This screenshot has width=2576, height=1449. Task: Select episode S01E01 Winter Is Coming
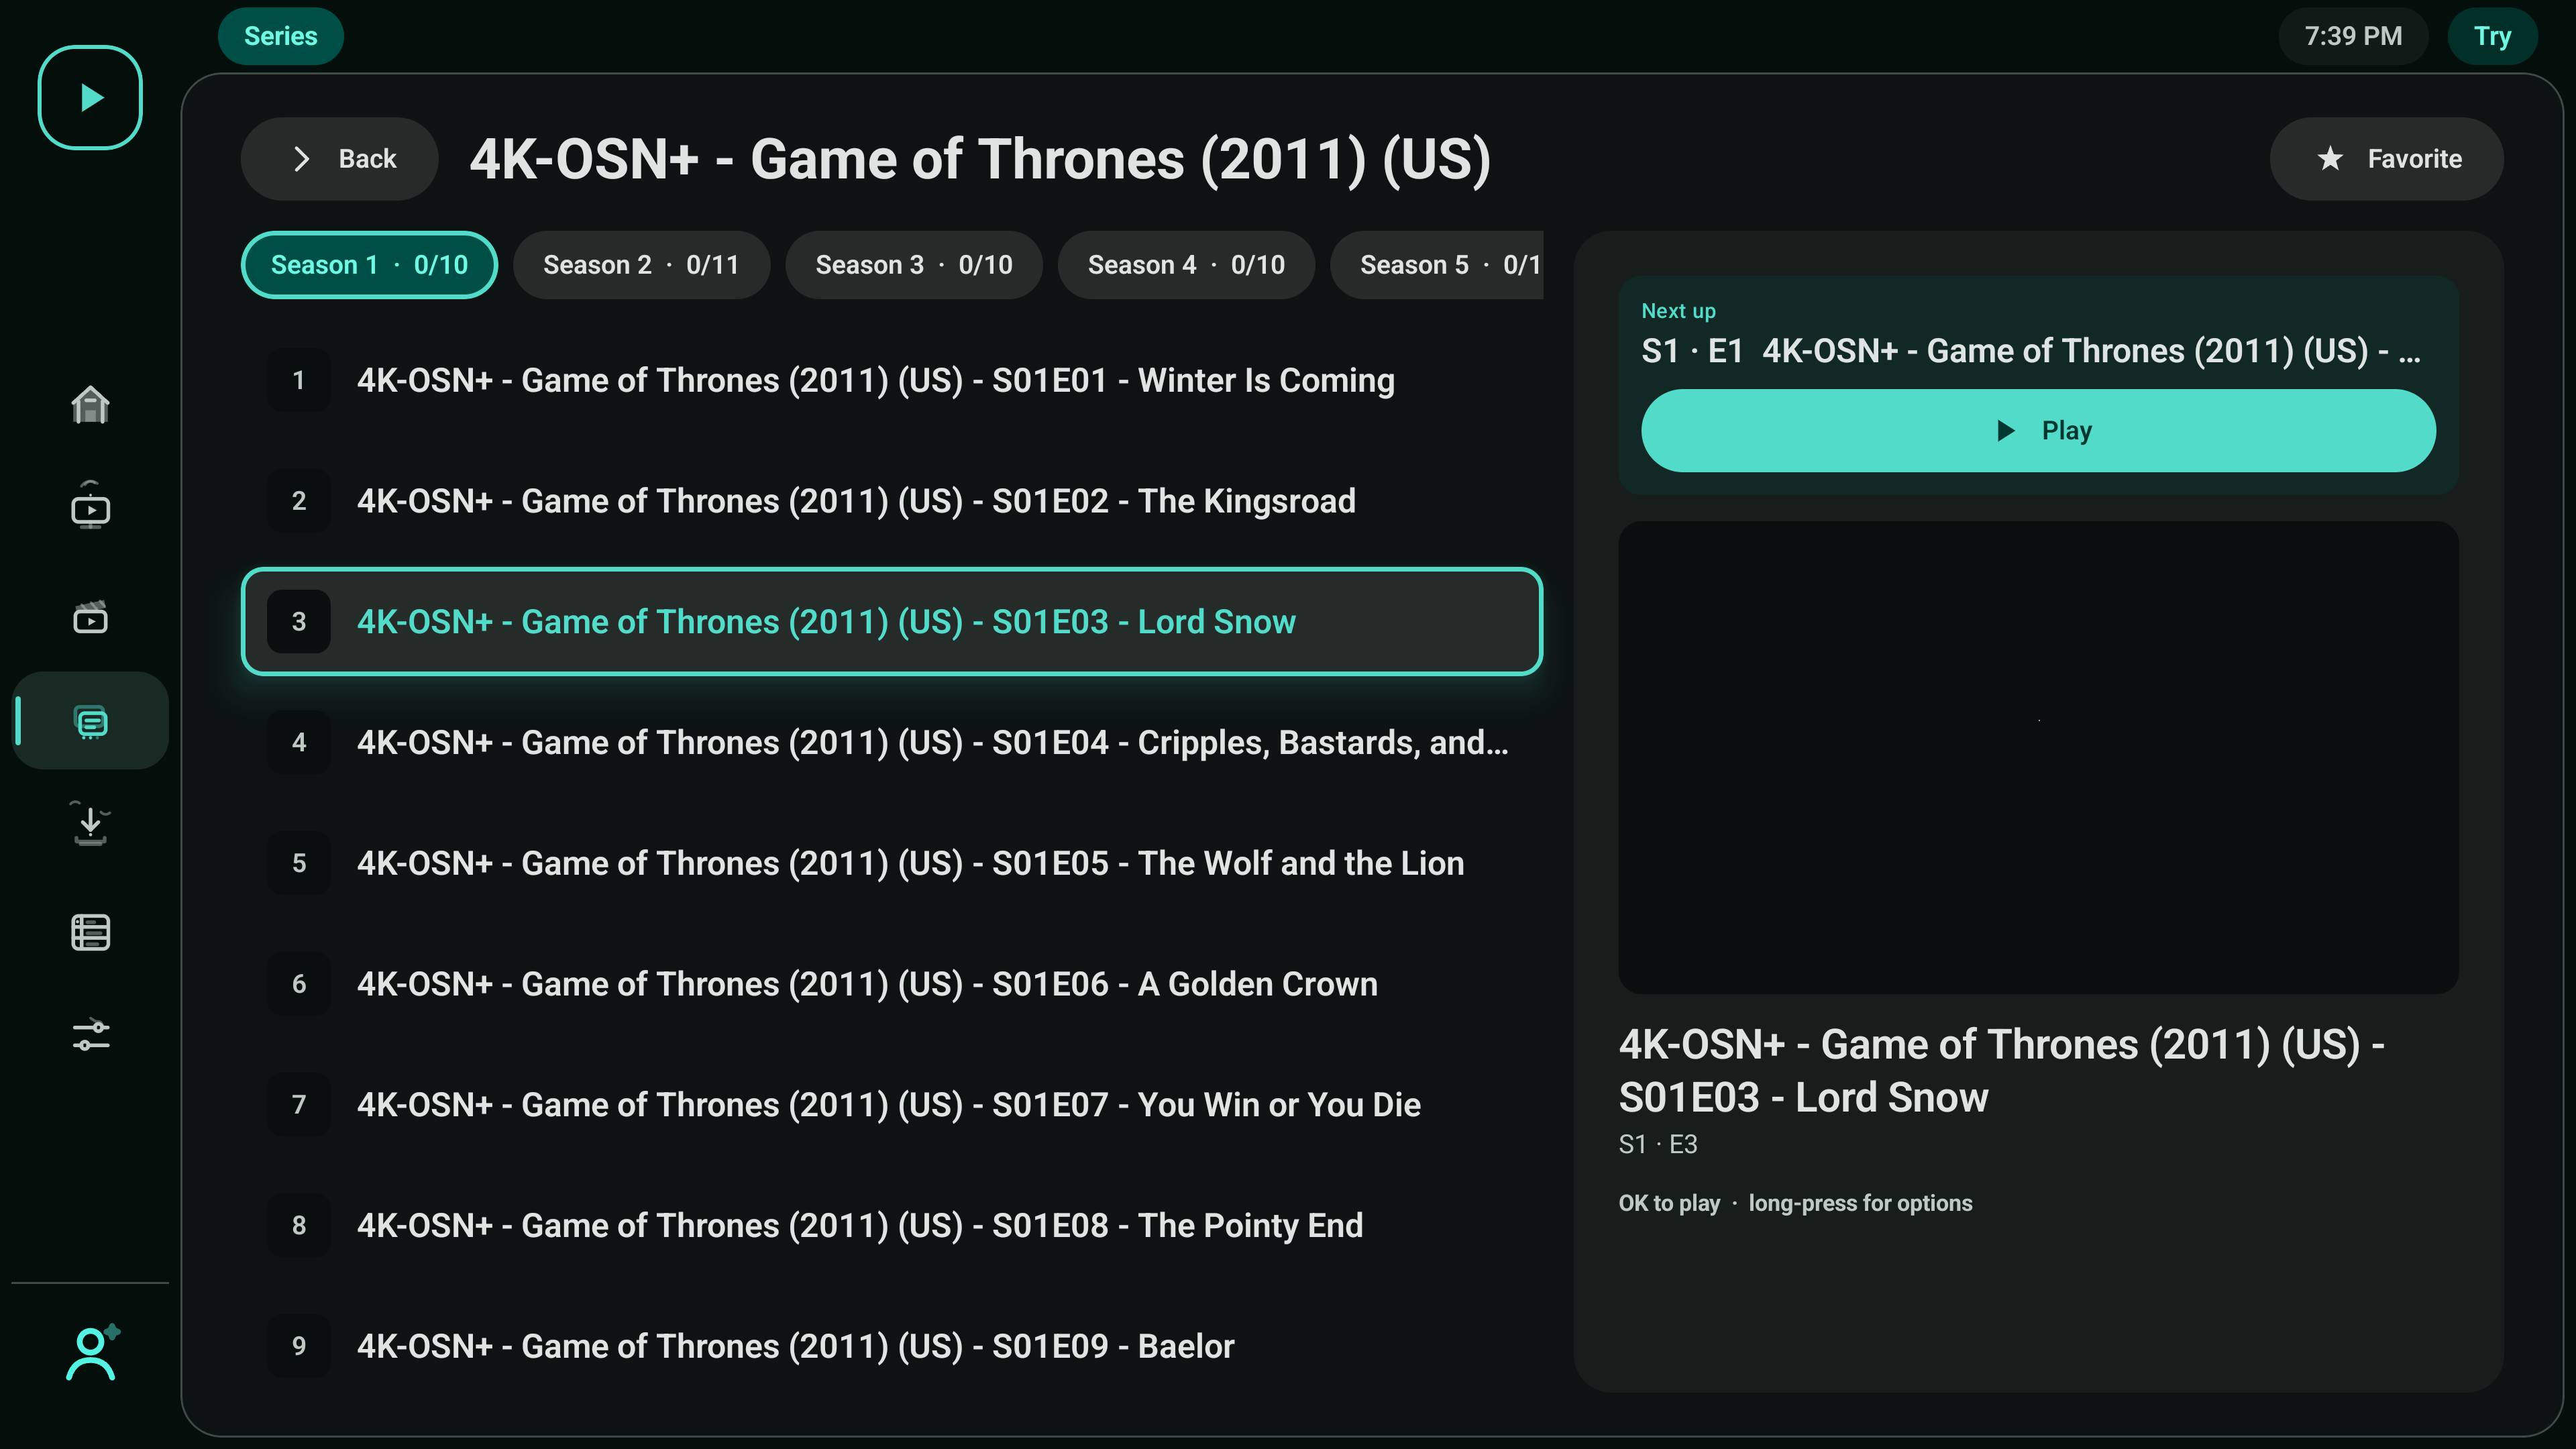[891, 380]
